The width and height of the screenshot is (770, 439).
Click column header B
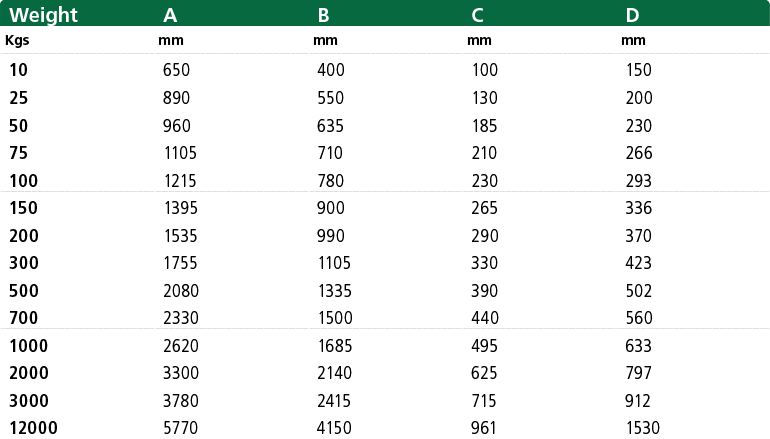point(324,15)
